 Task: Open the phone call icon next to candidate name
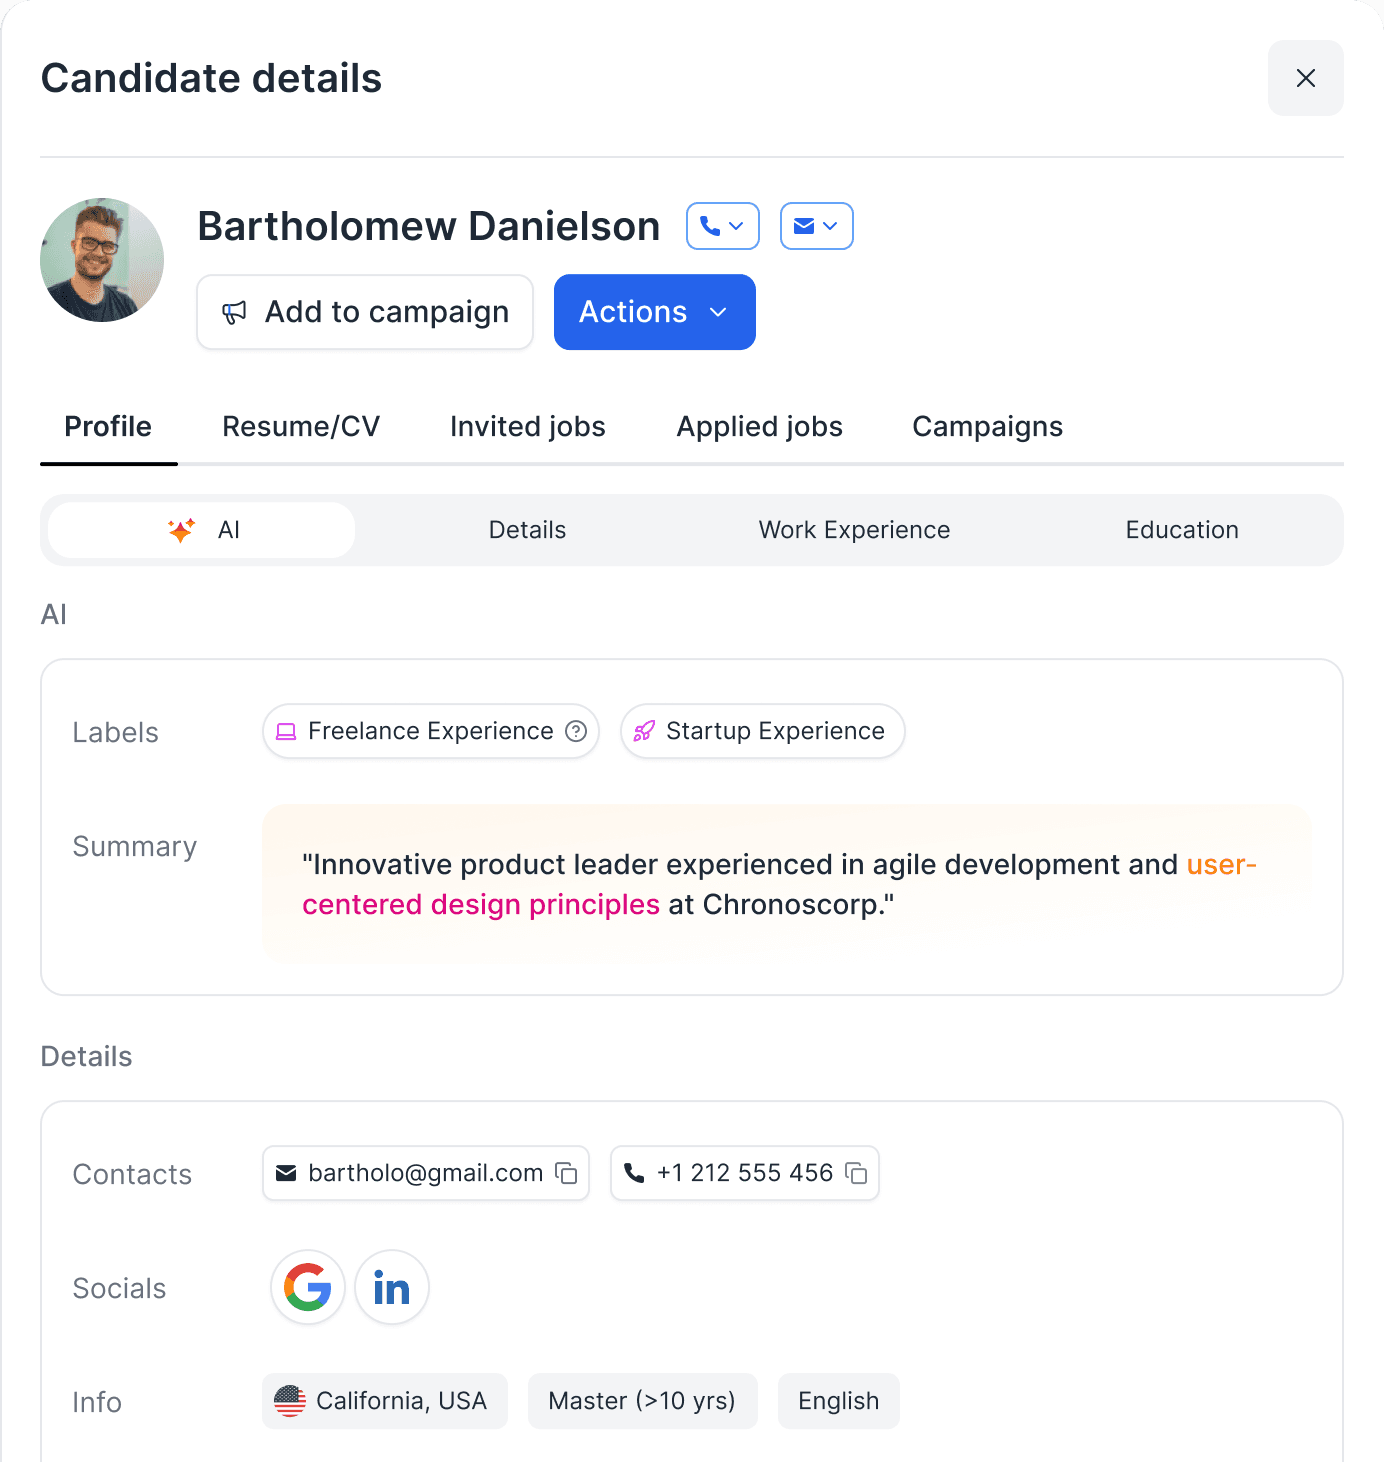(x=712, y=226)
